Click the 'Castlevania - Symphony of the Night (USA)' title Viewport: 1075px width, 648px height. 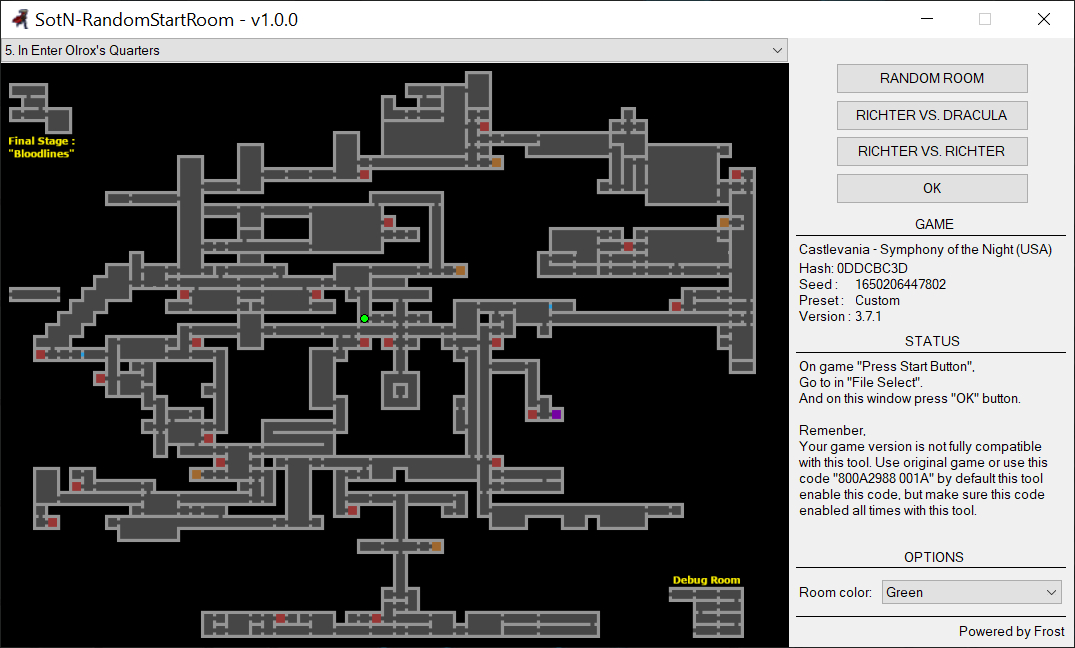tap(926, 250)
